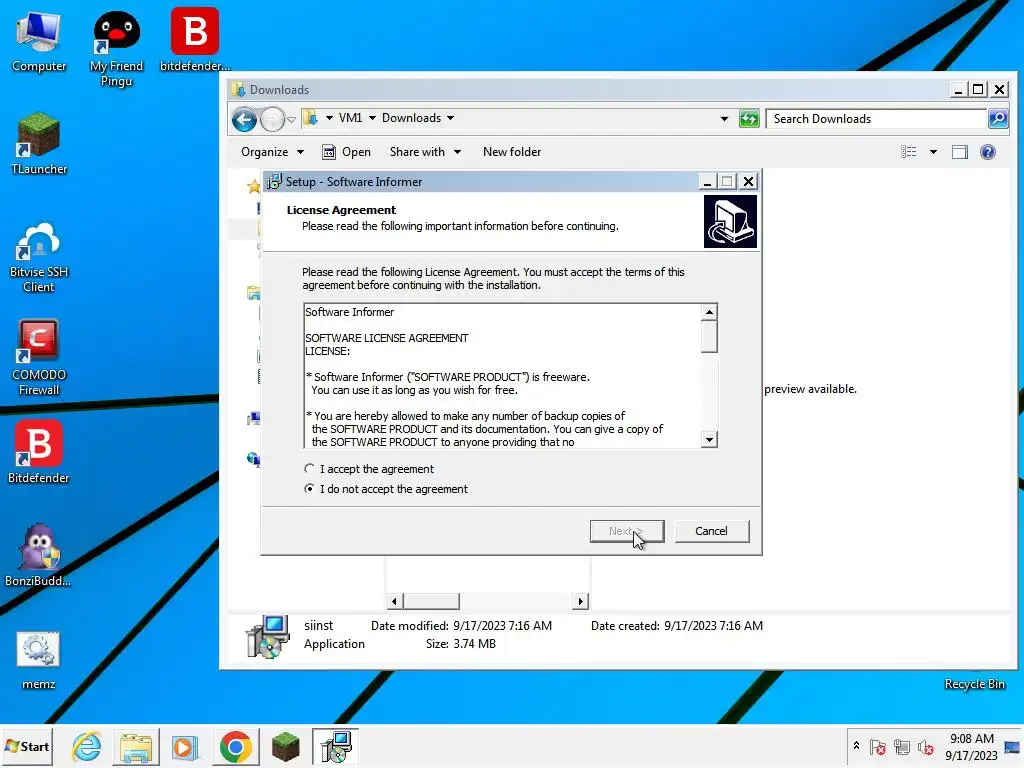Toggle the preview pane icon

coord(959,152)
